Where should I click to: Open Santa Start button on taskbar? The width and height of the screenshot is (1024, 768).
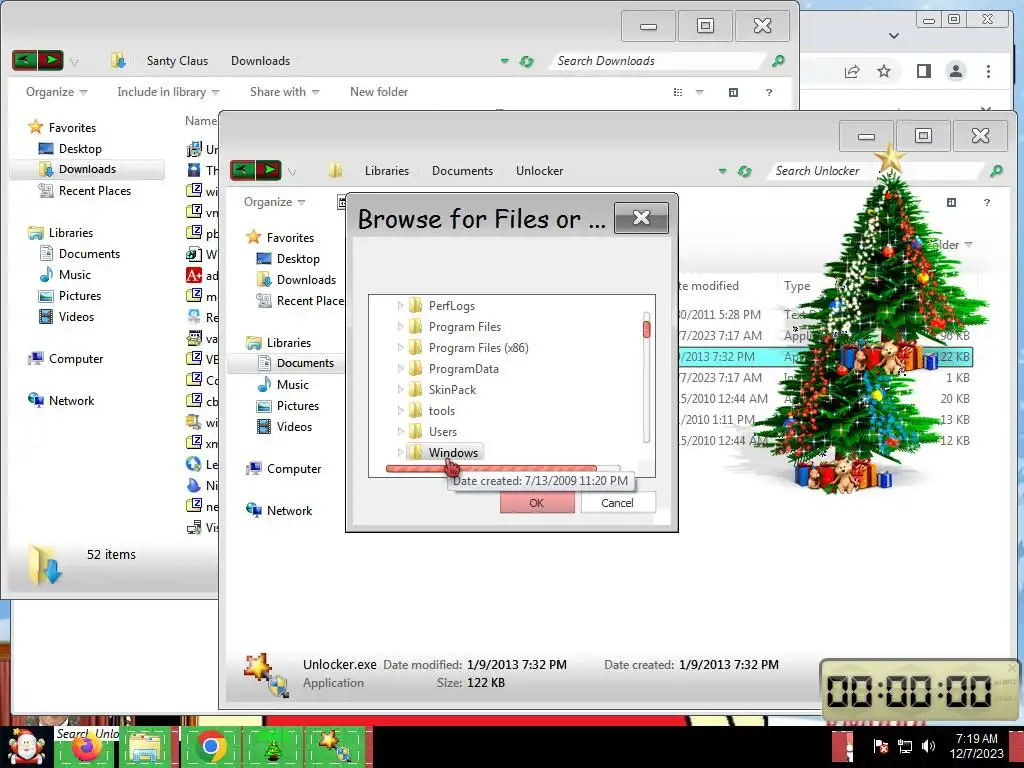[25, 746]
